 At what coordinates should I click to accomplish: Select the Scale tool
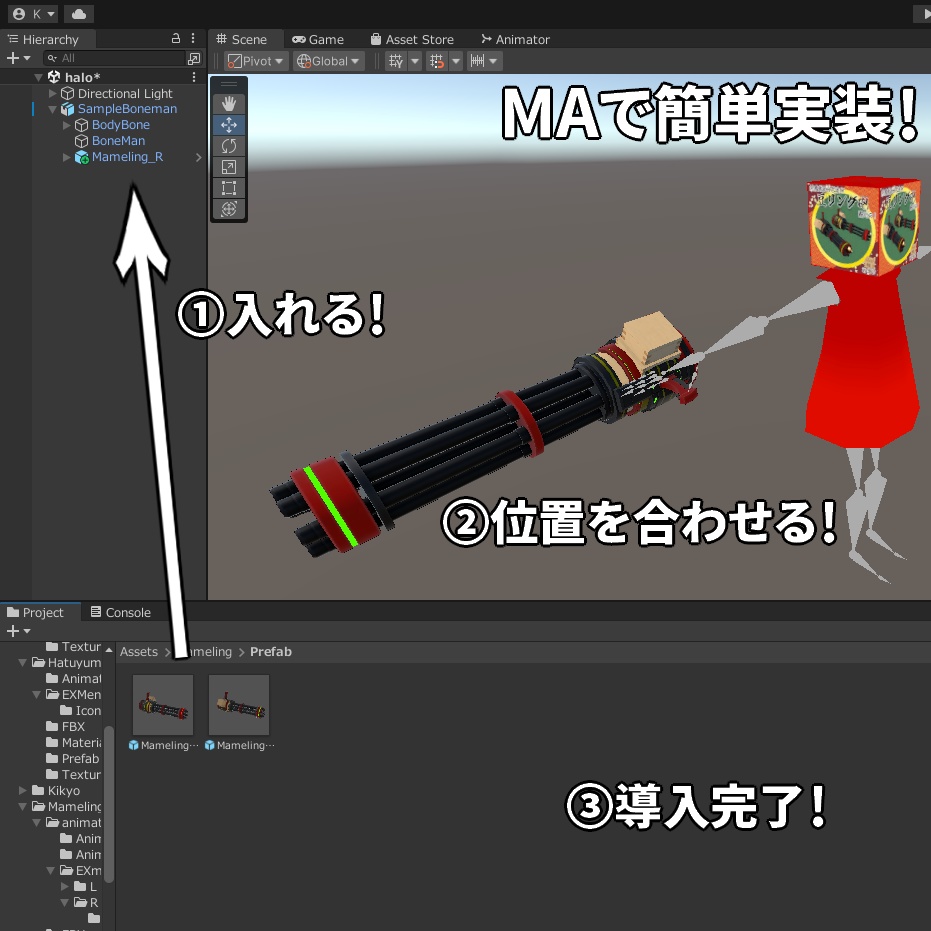pyautogui.click(x=228, y=167)
